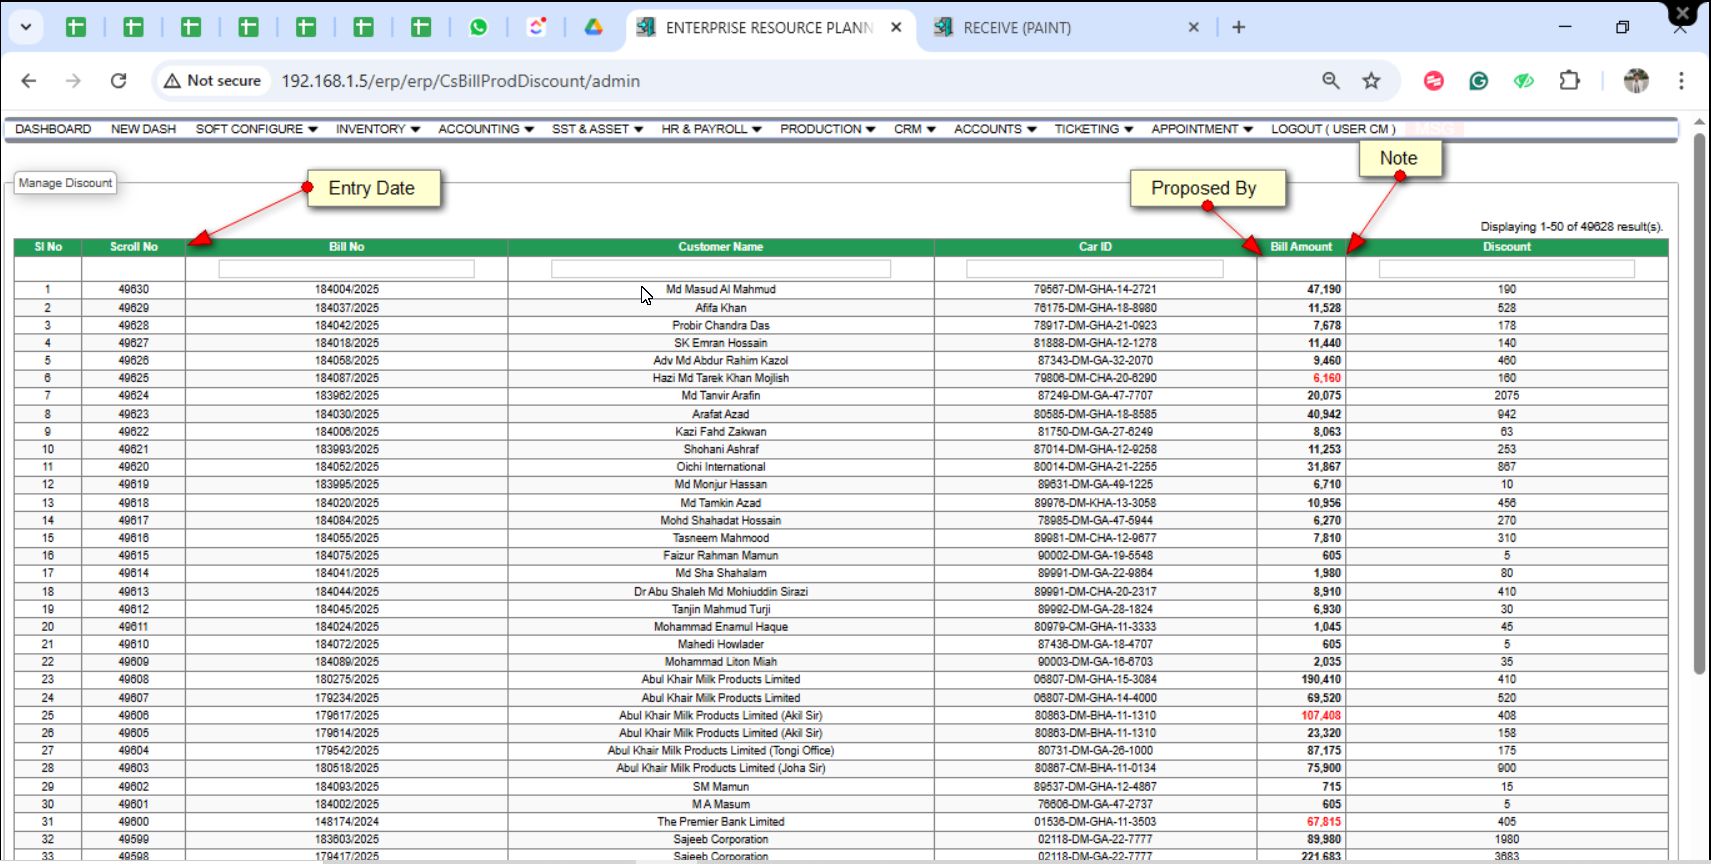Switch to the RECEIVE (PAINT) tab
The image size is (1711, 864).
tap(1017, 28)
